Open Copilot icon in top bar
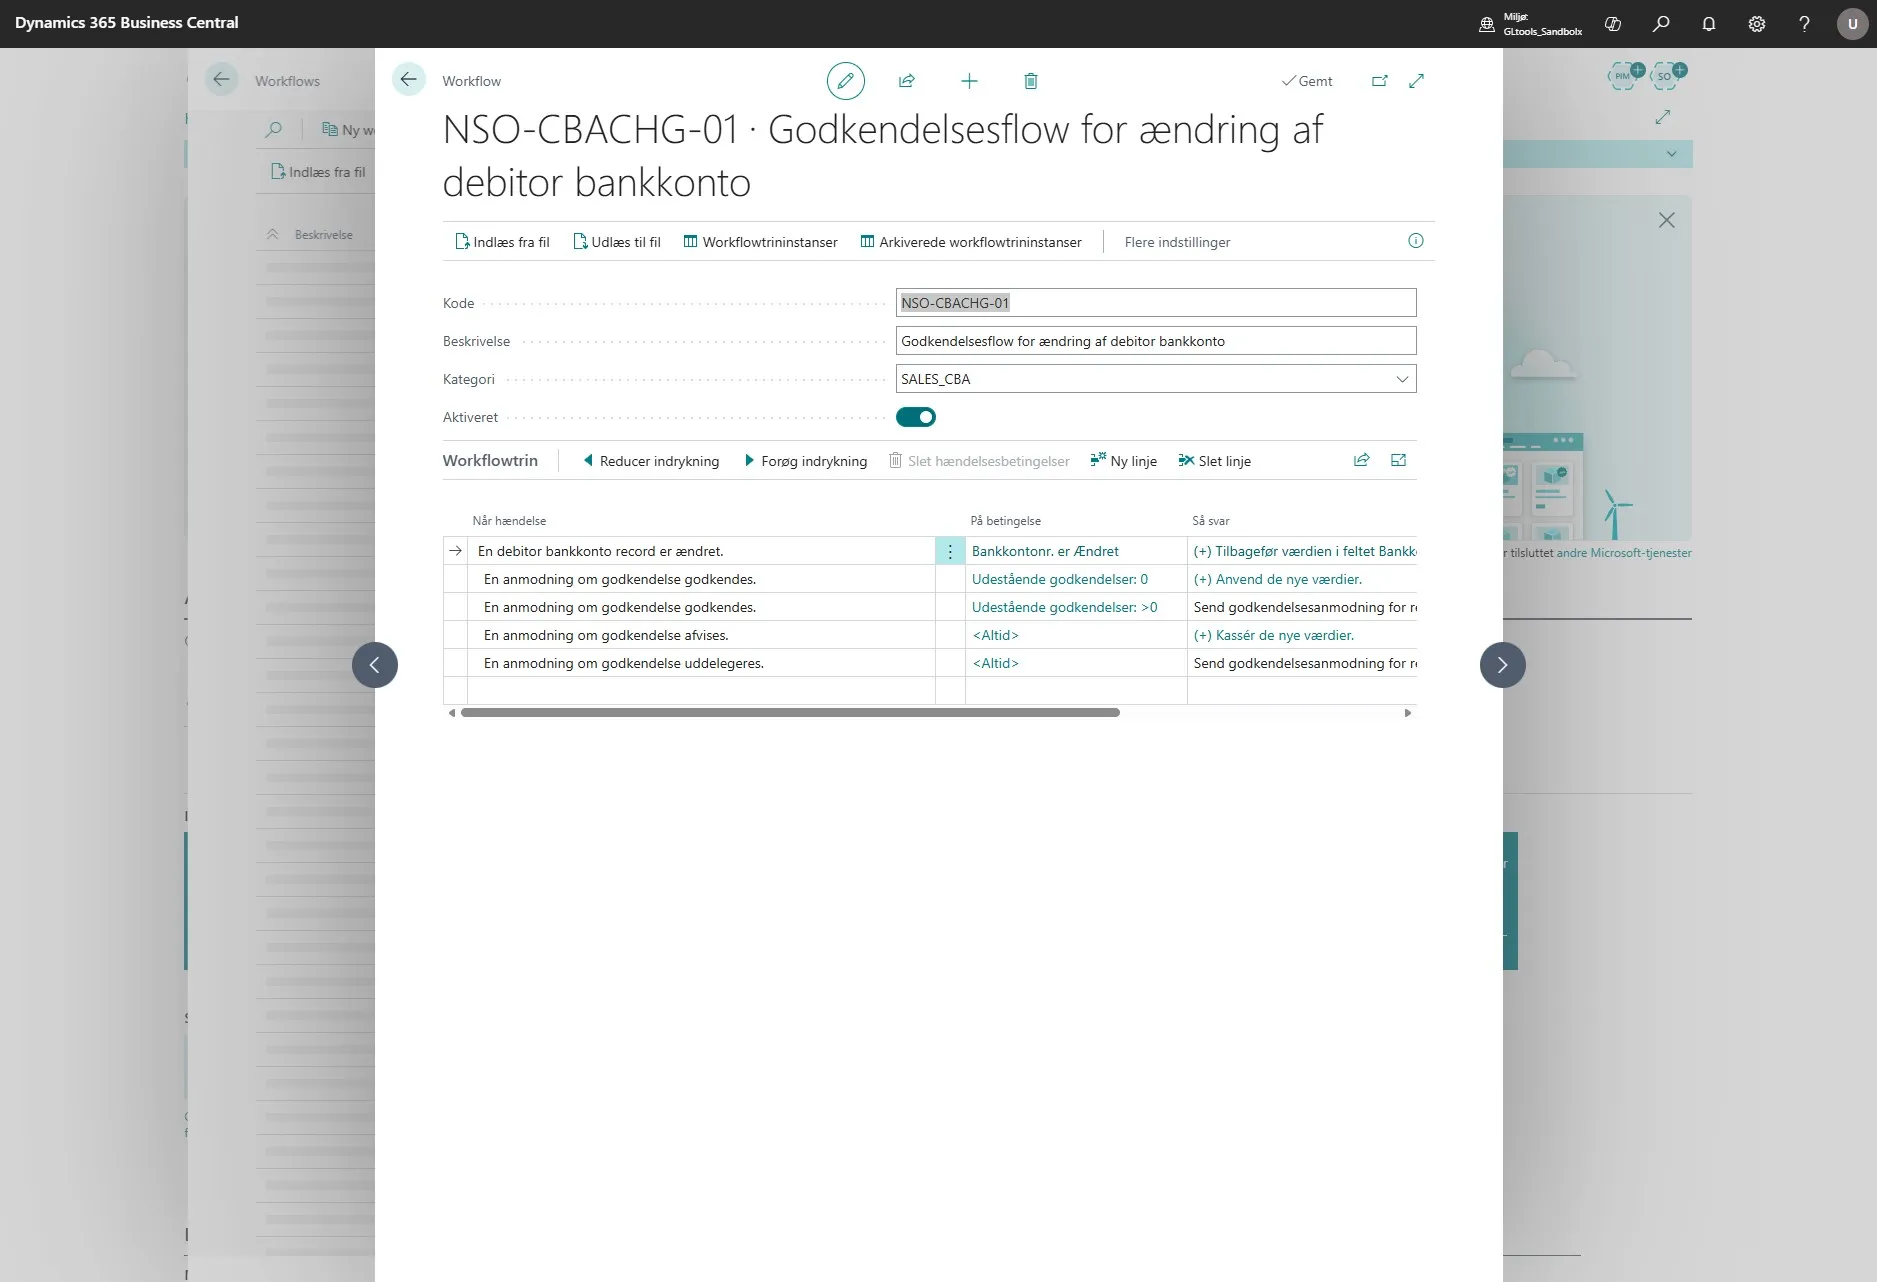1877x1282 pixels. click(1613, 24)
